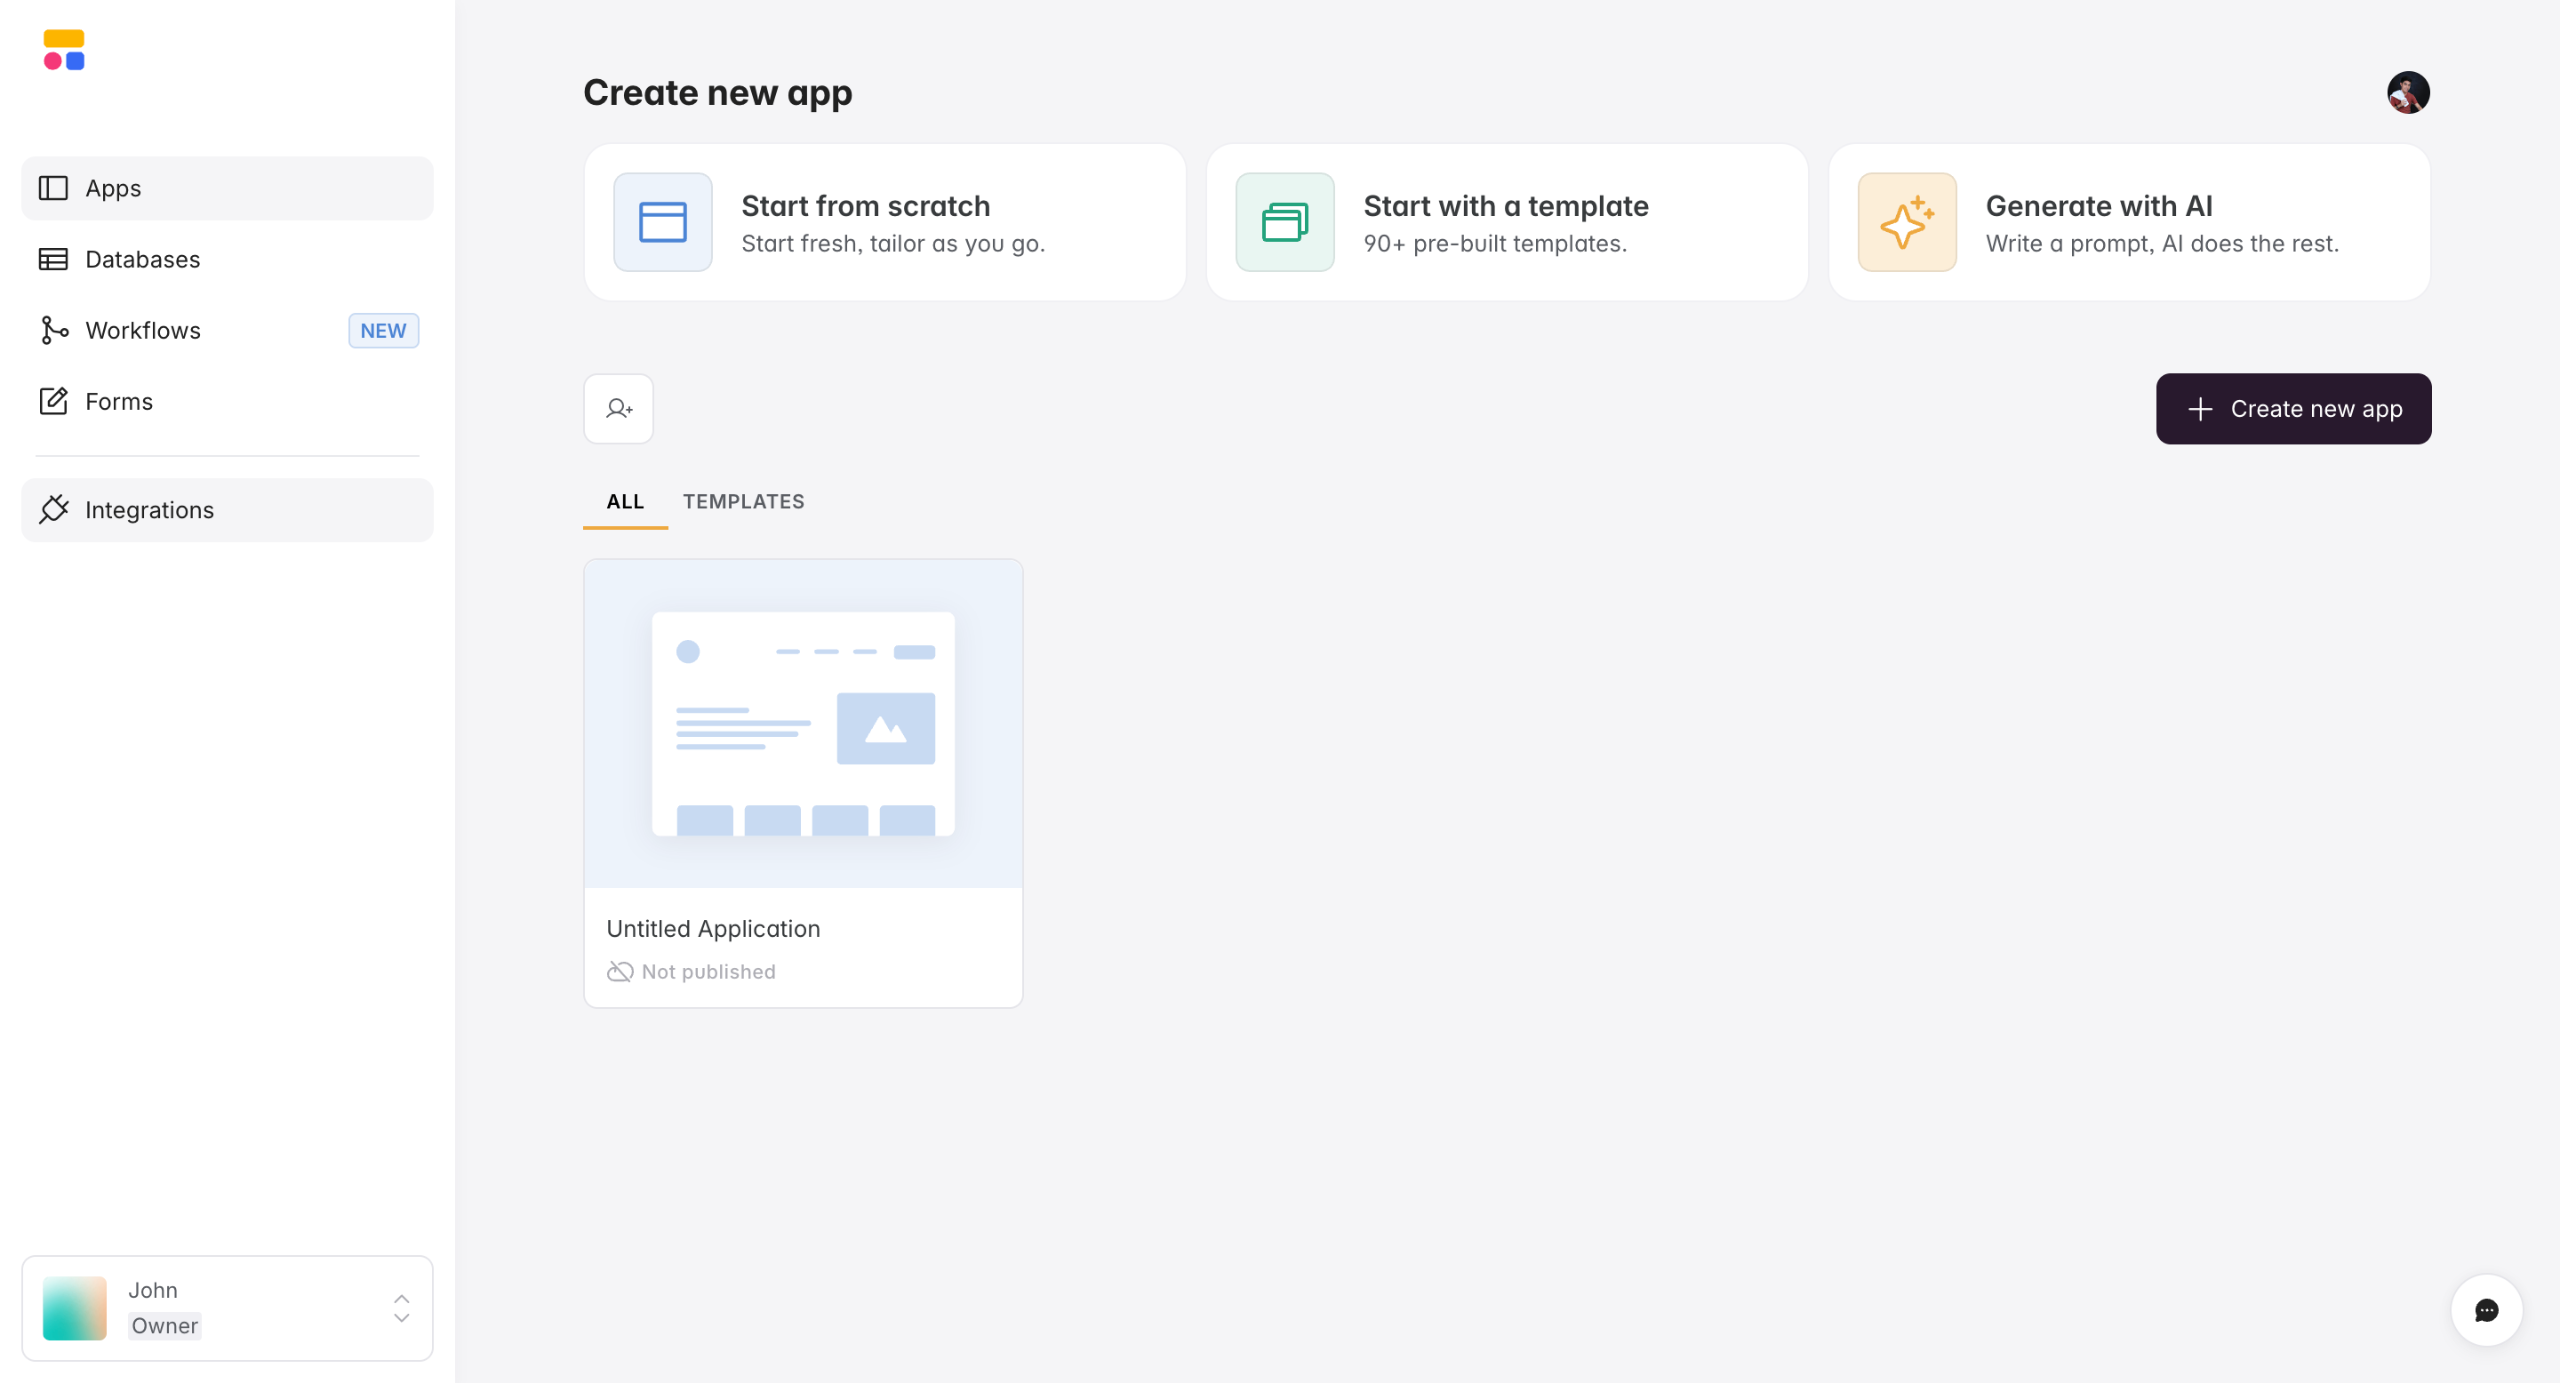
Task: Open the Integrations plug icon
Action: (x=53, y=510)
